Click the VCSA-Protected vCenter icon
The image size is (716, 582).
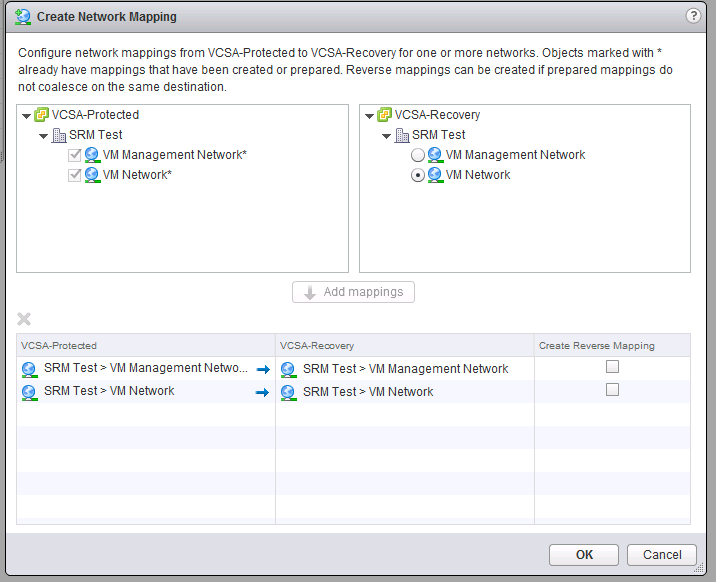coord(42,115)
